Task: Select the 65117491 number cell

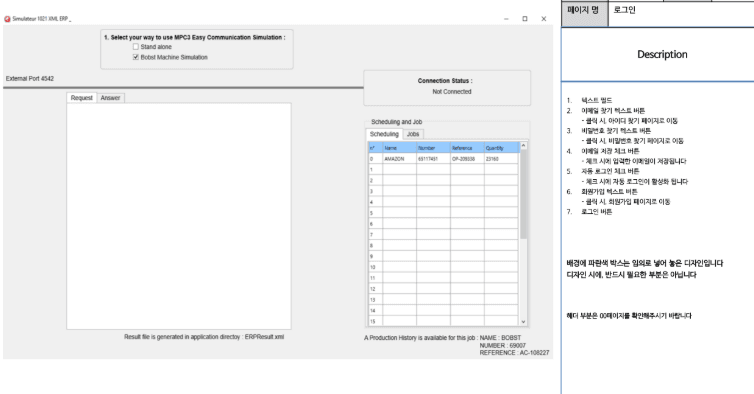Action: (433, 159)
